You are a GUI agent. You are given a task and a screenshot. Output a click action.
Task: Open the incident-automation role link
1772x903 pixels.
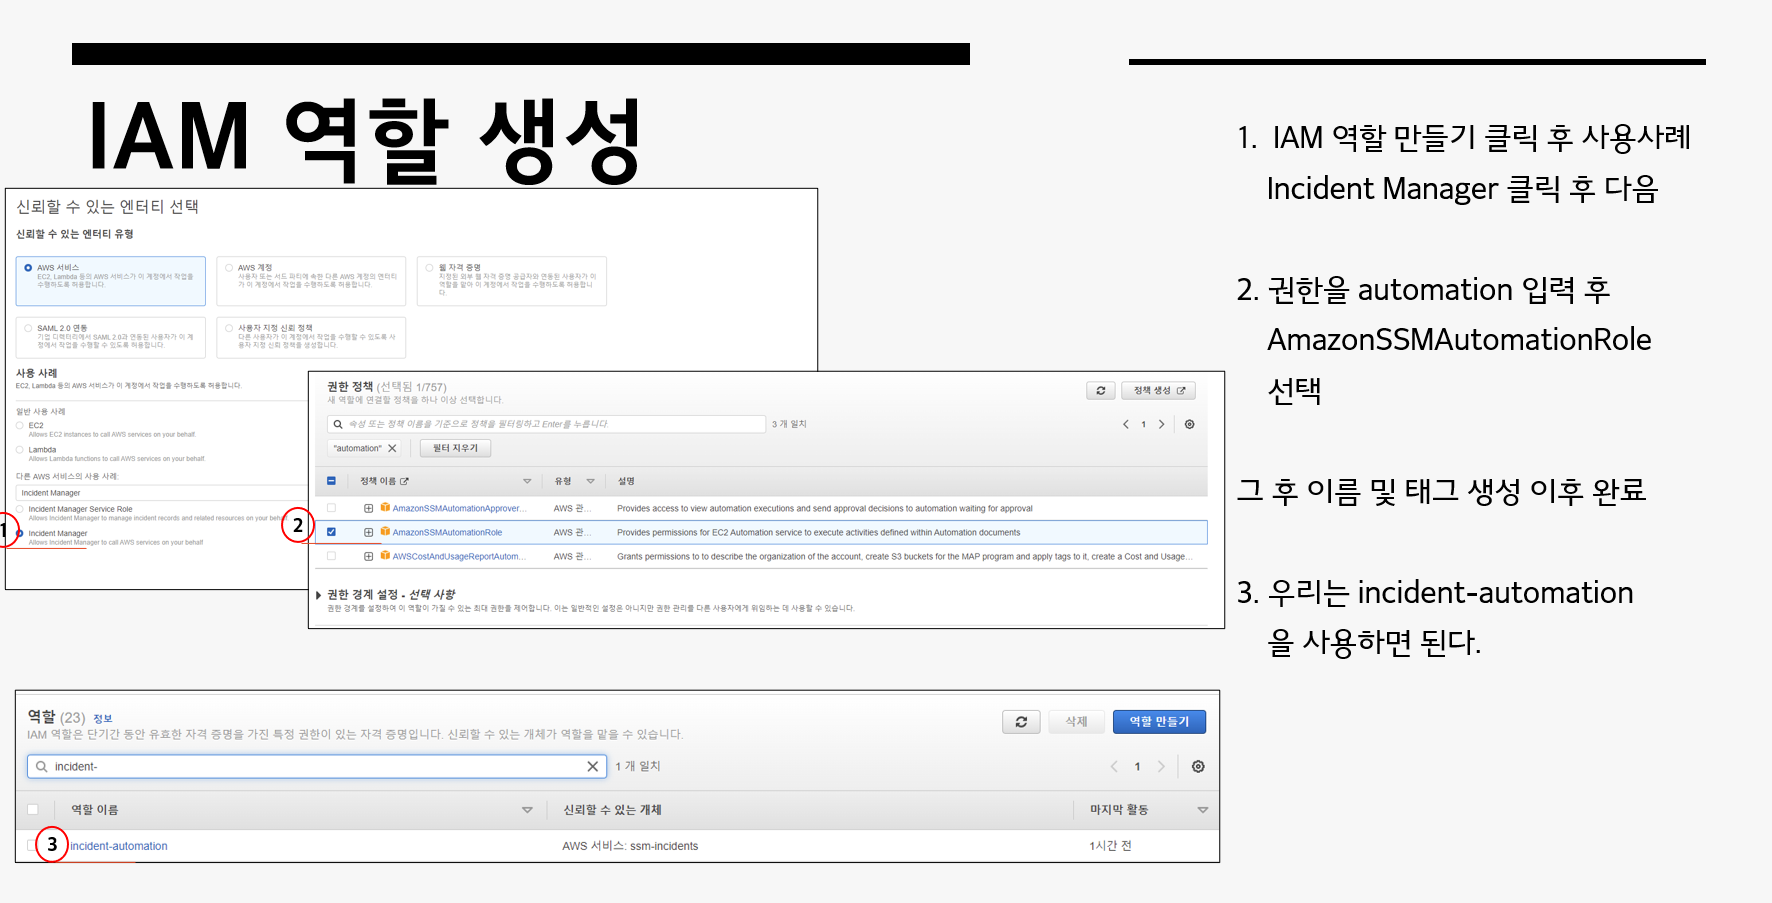[x=119, y=846]
